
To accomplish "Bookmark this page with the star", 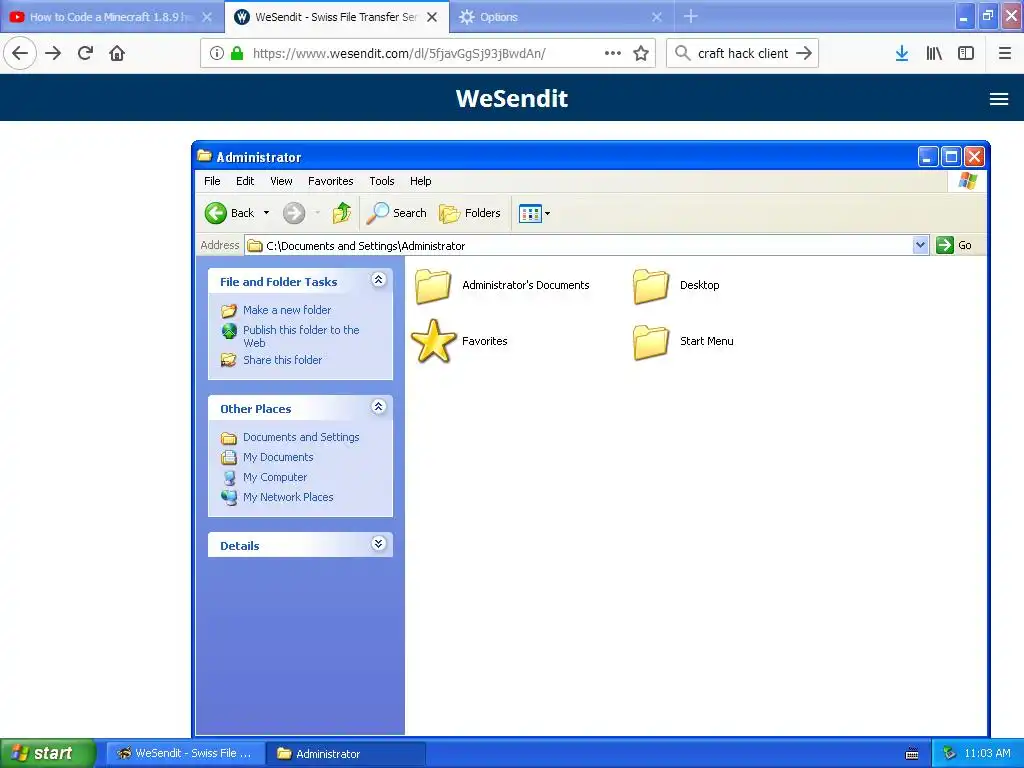I will [641, 53].
